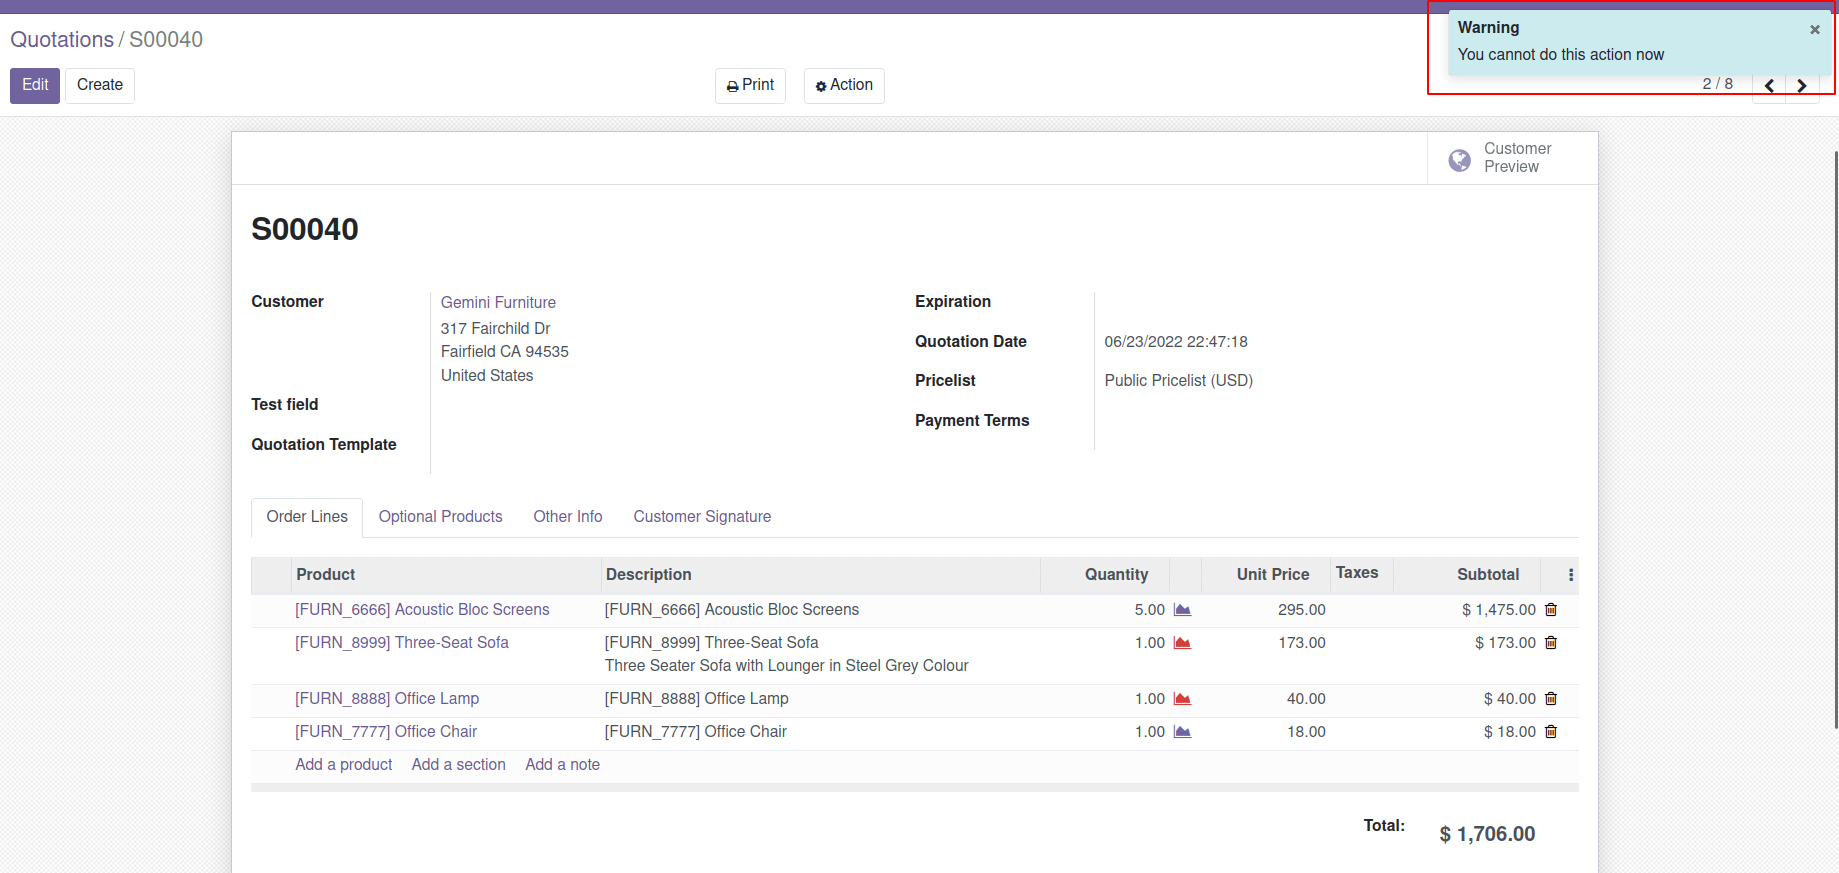Select unit price 173.00 cell
This screenshot has width=1839, height=873.
coord(1301,643)
